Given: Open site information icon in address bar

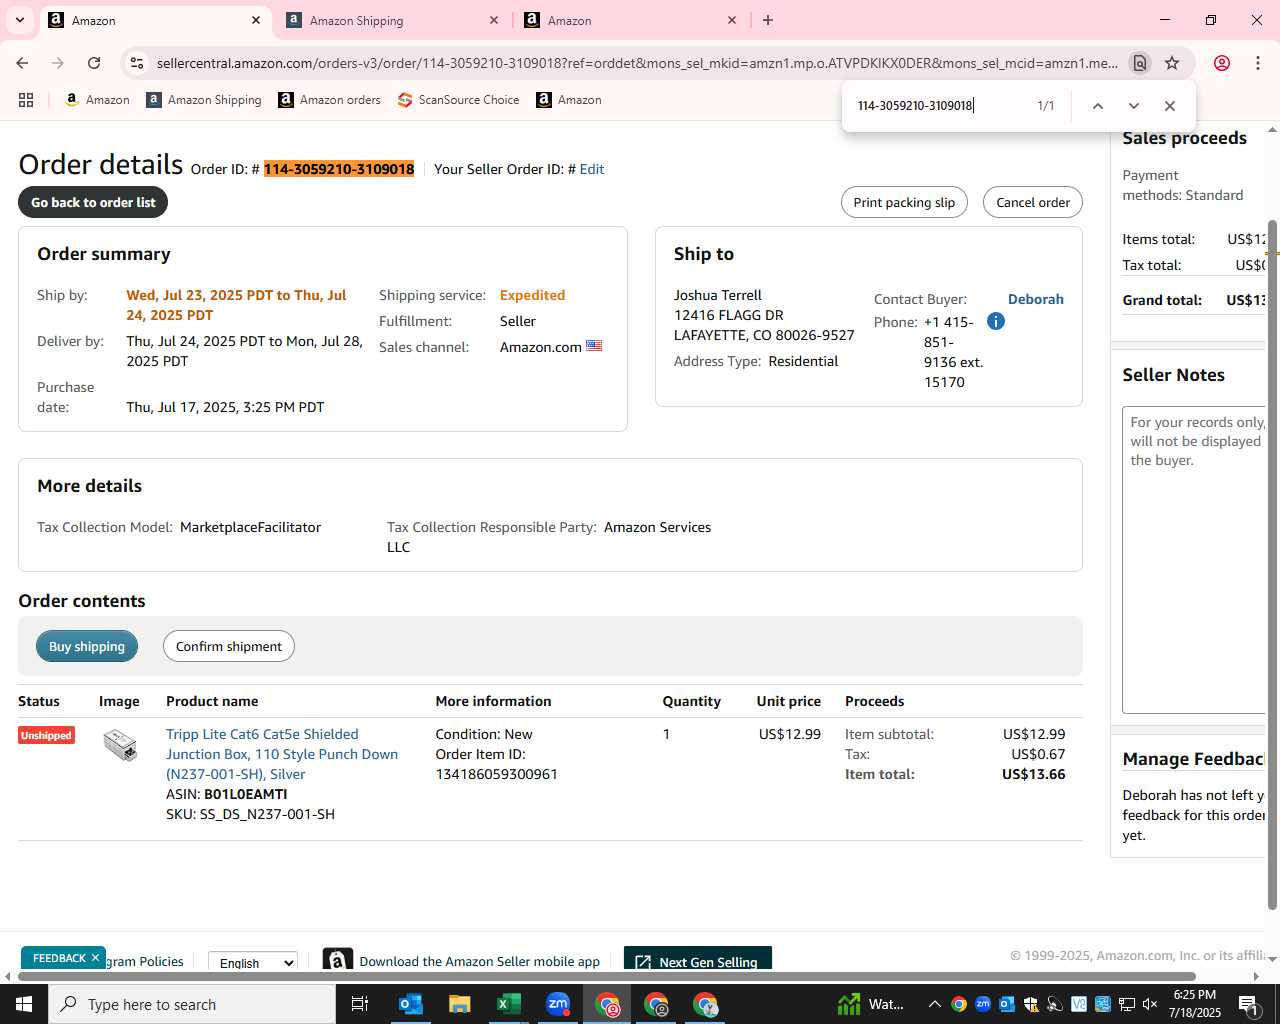Looking at the screenshot, I should coord(137,63).
